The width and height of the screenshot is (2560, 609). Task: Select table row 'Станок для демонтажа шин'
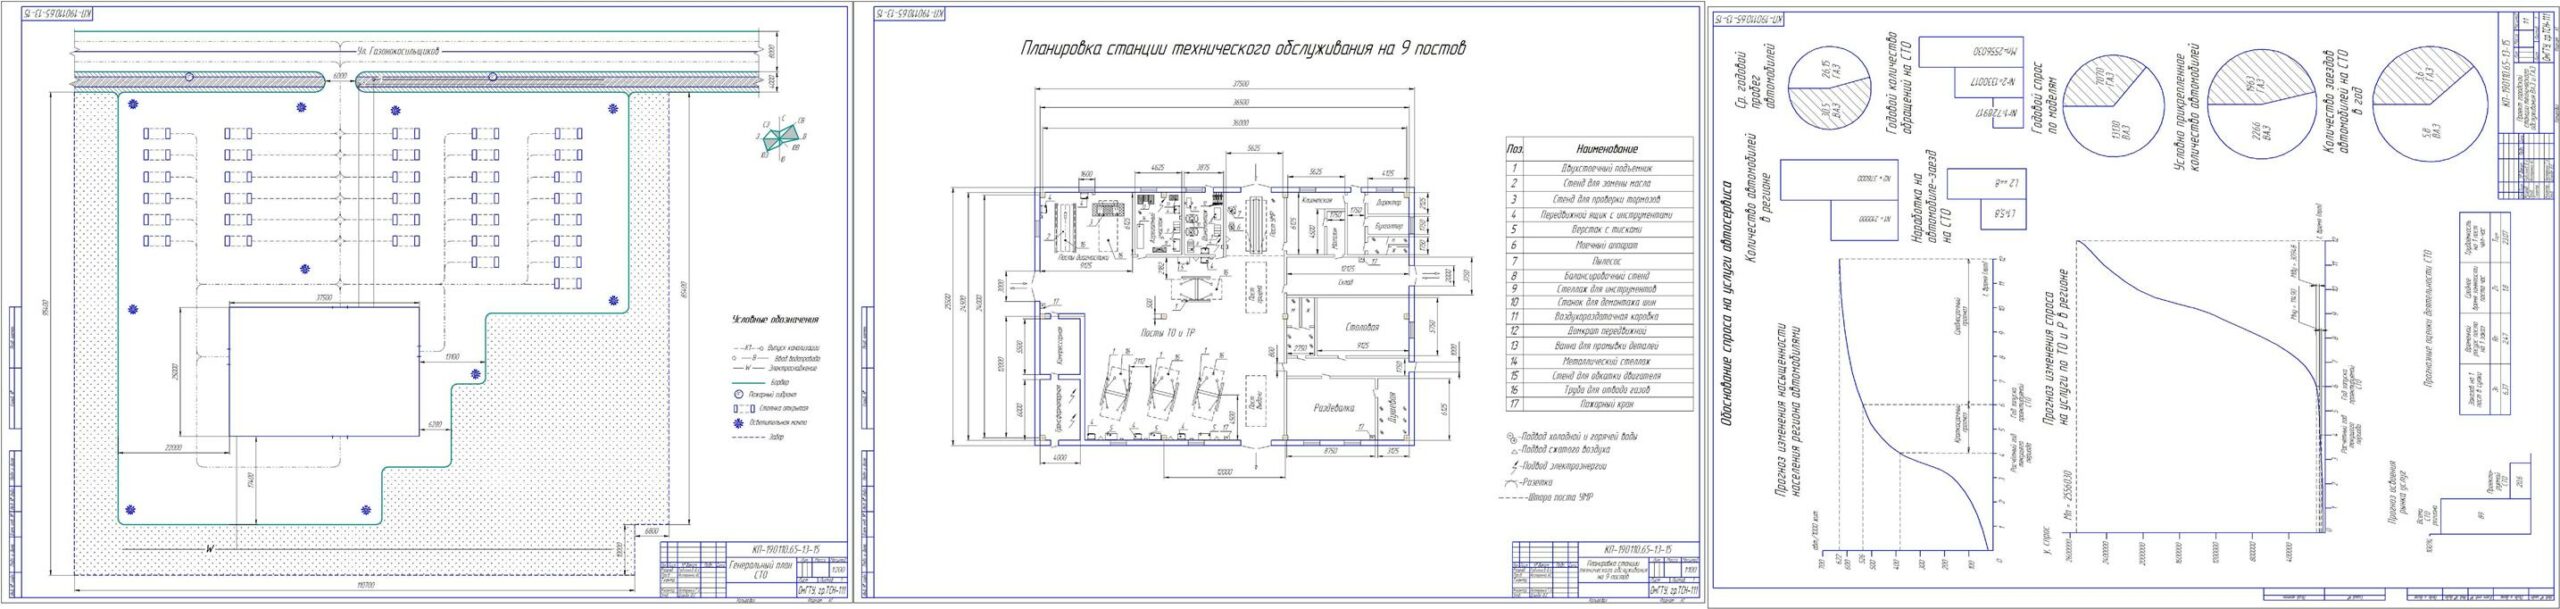(x=1599, y=302)
